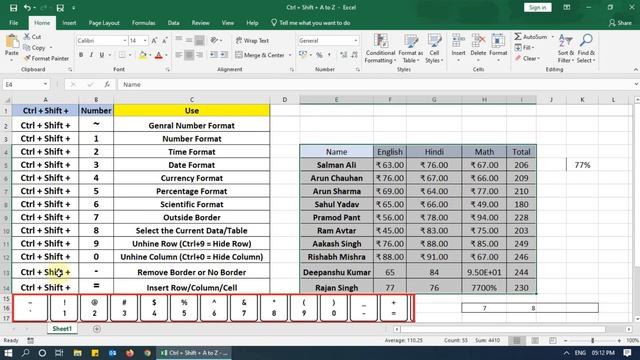This screenshot has height=360, width=640.
Task: Toggle Align Left
Action: 179,55
